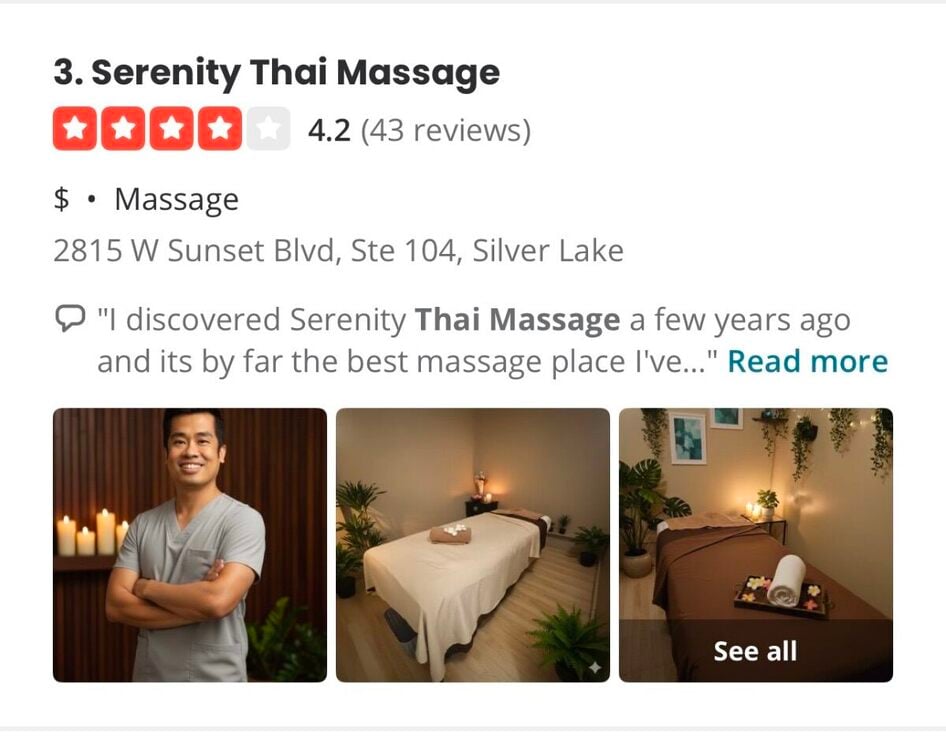Click the grey fifth rating star
The image size is (946, 750).
(x=268, y=129)
